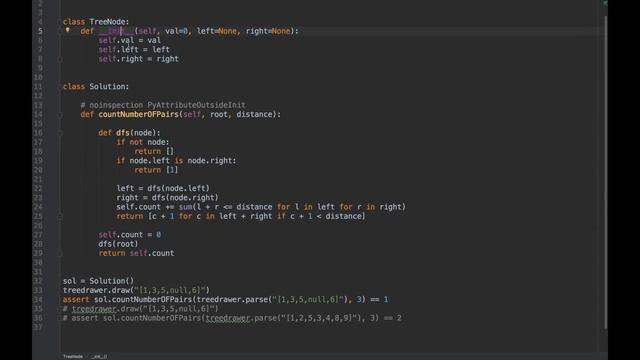Click 'self.right = right' assignment
640x360 pixels.
coord(138,59)
